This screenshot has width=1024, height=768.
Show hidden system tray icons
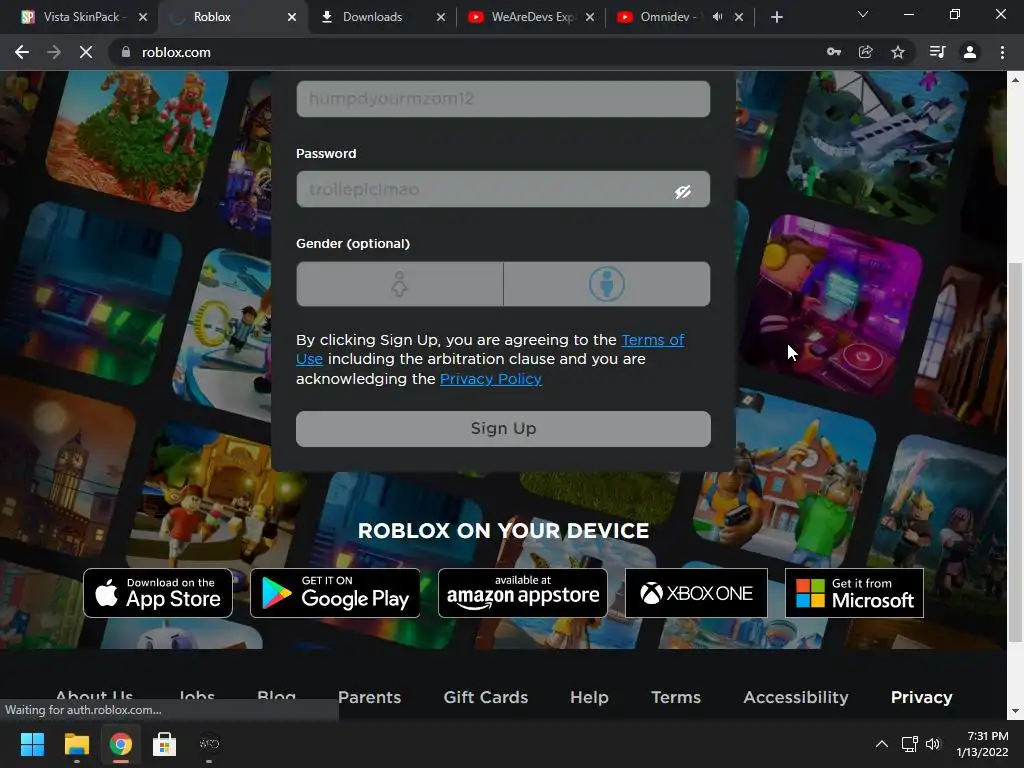click(882, 744)
